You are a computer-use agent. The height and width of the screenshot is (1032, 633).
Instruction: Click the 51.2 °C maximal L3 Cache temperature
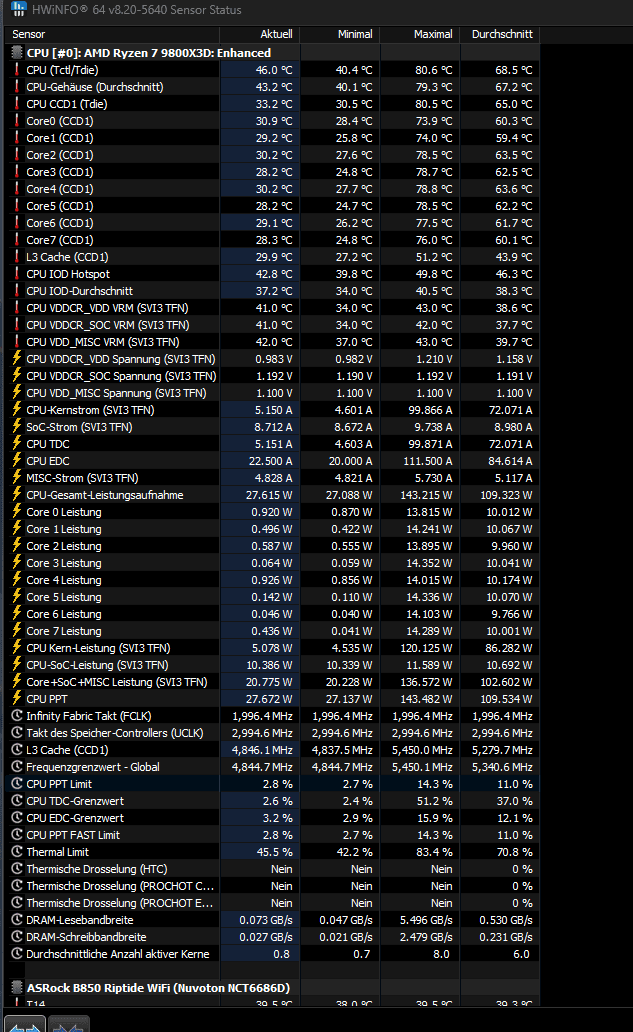[434, 257]
